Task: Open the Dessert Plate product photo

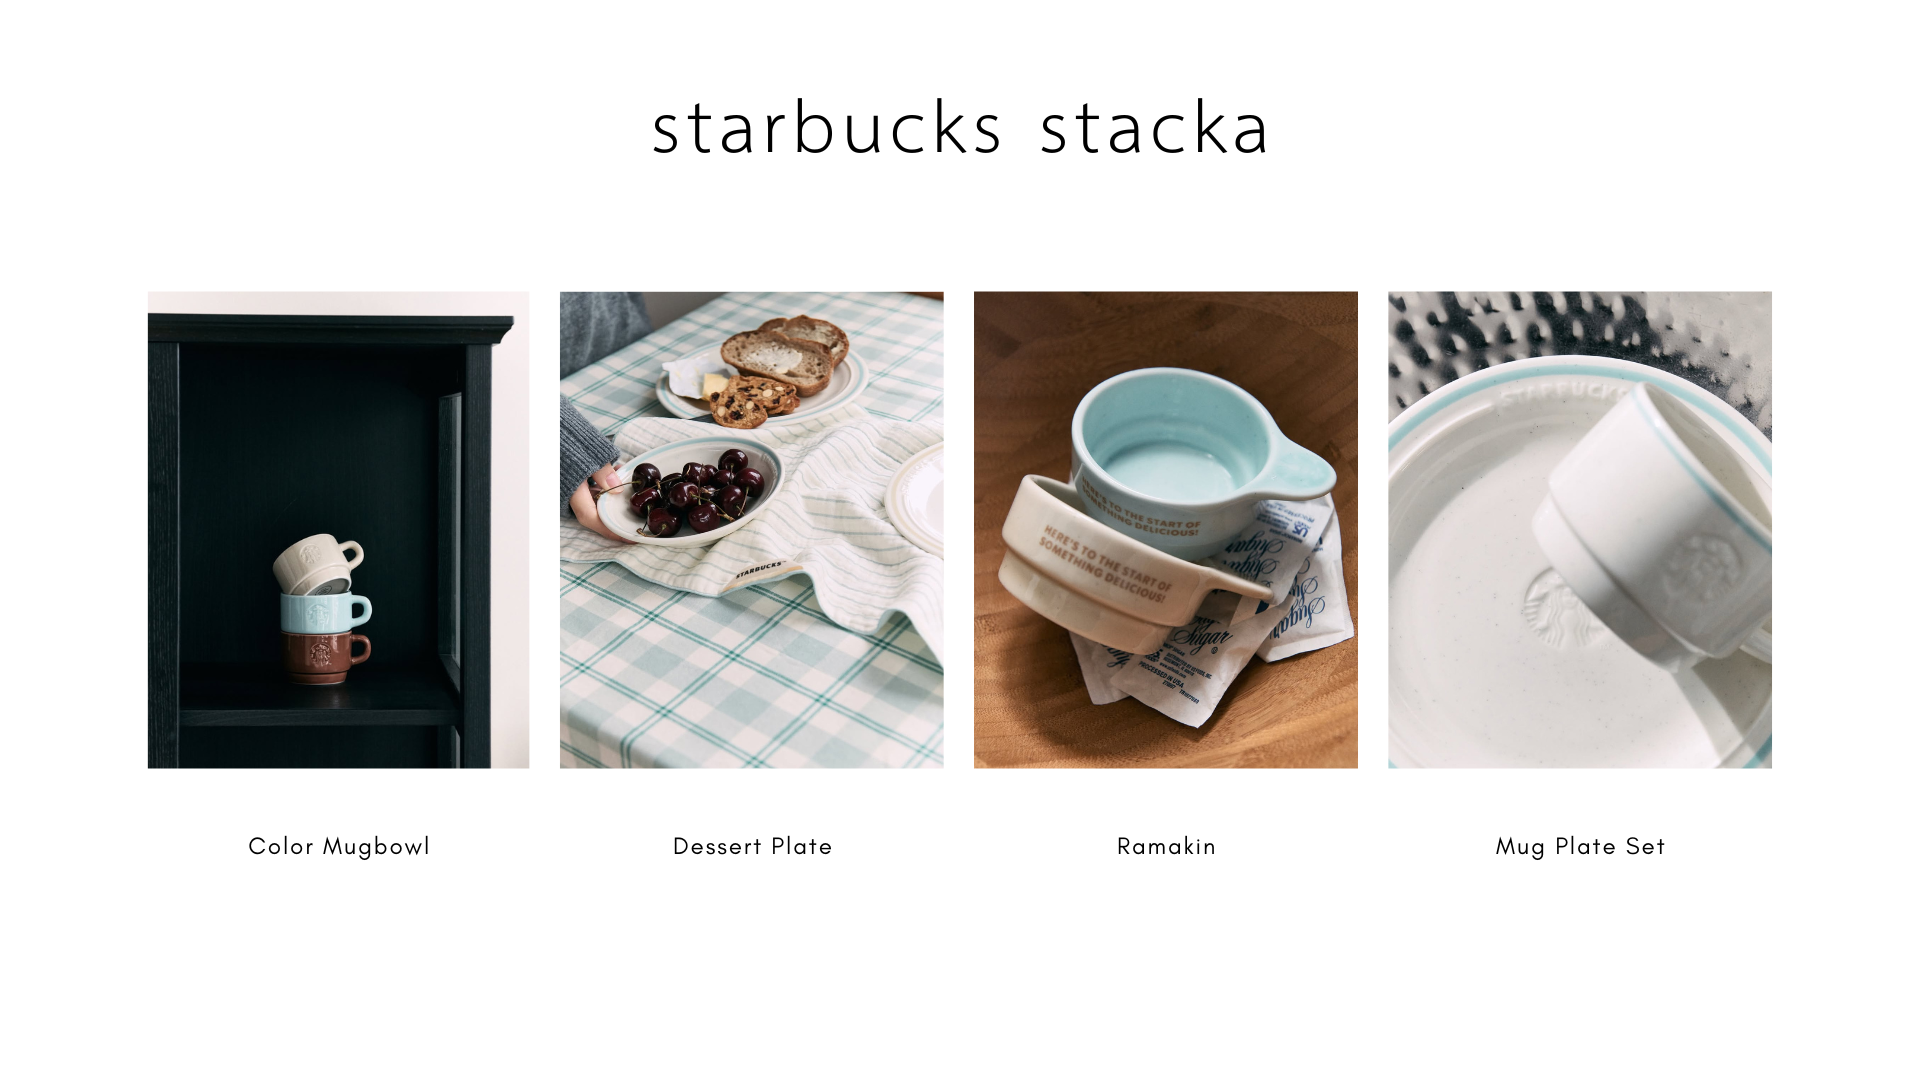Action: coord(751,530)
